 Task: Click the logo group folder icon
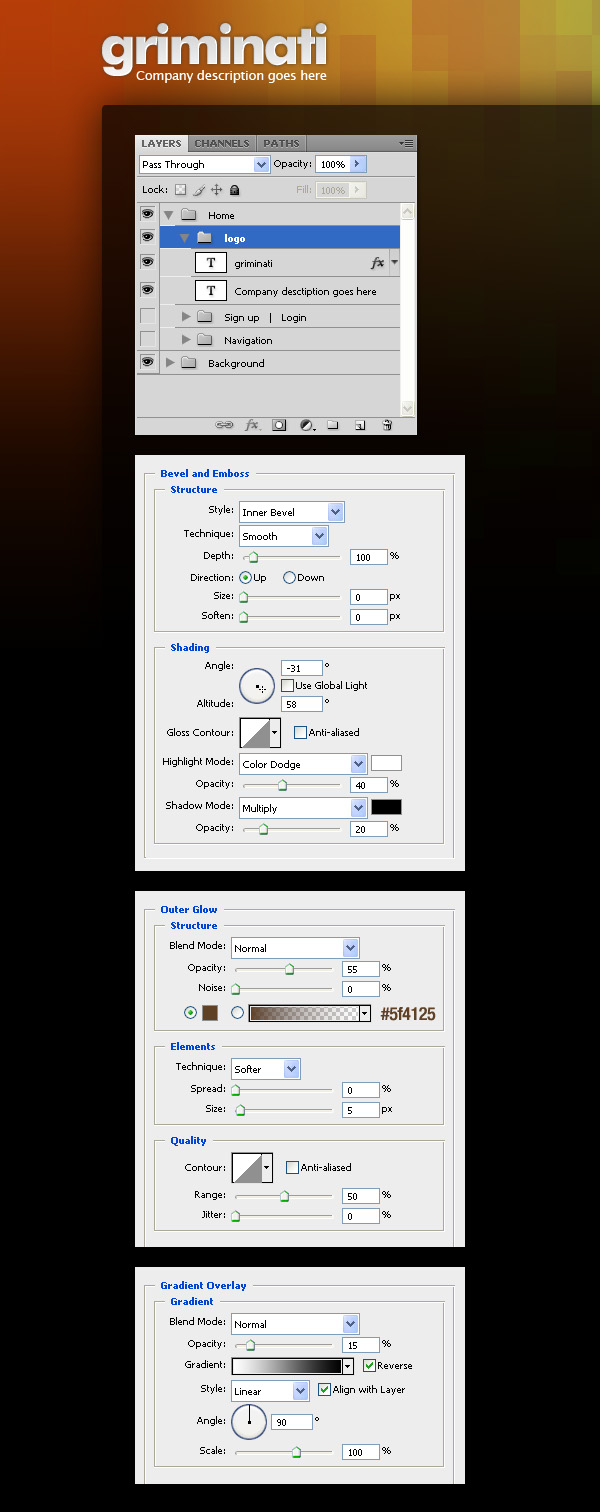click(x=204, y=238)
